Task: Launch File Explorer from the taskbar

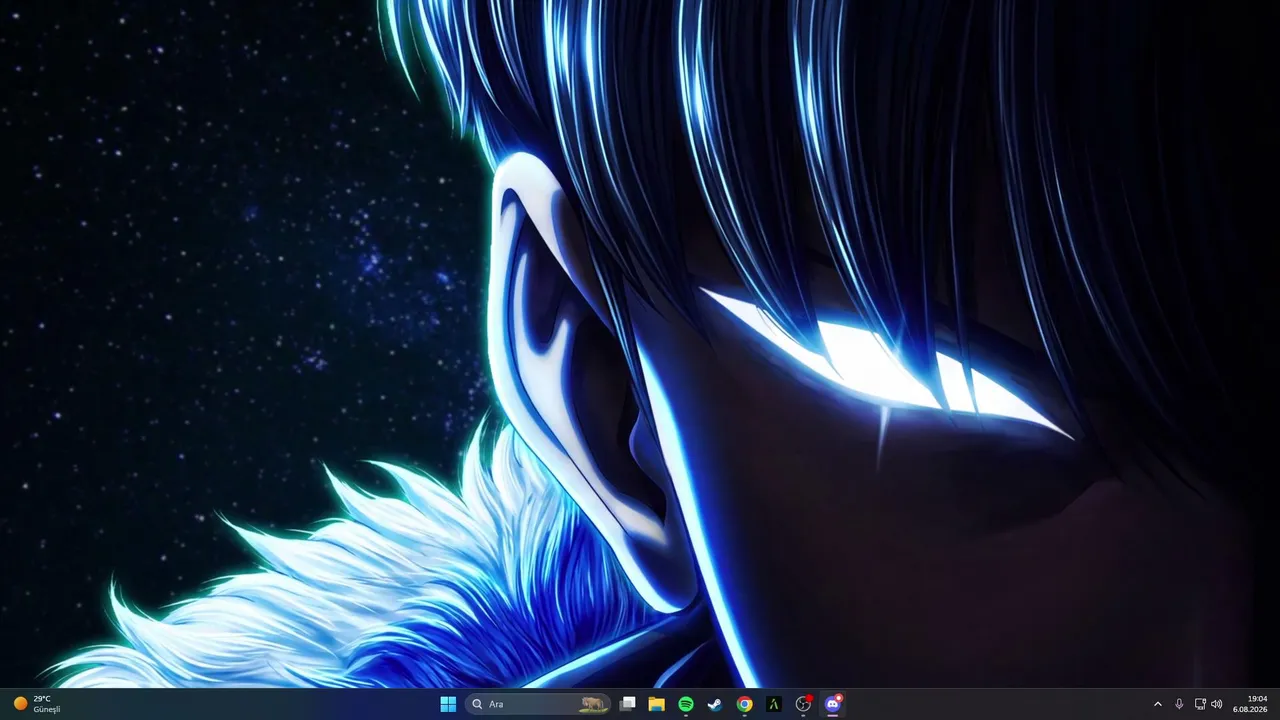Action: tap(656, 704)
